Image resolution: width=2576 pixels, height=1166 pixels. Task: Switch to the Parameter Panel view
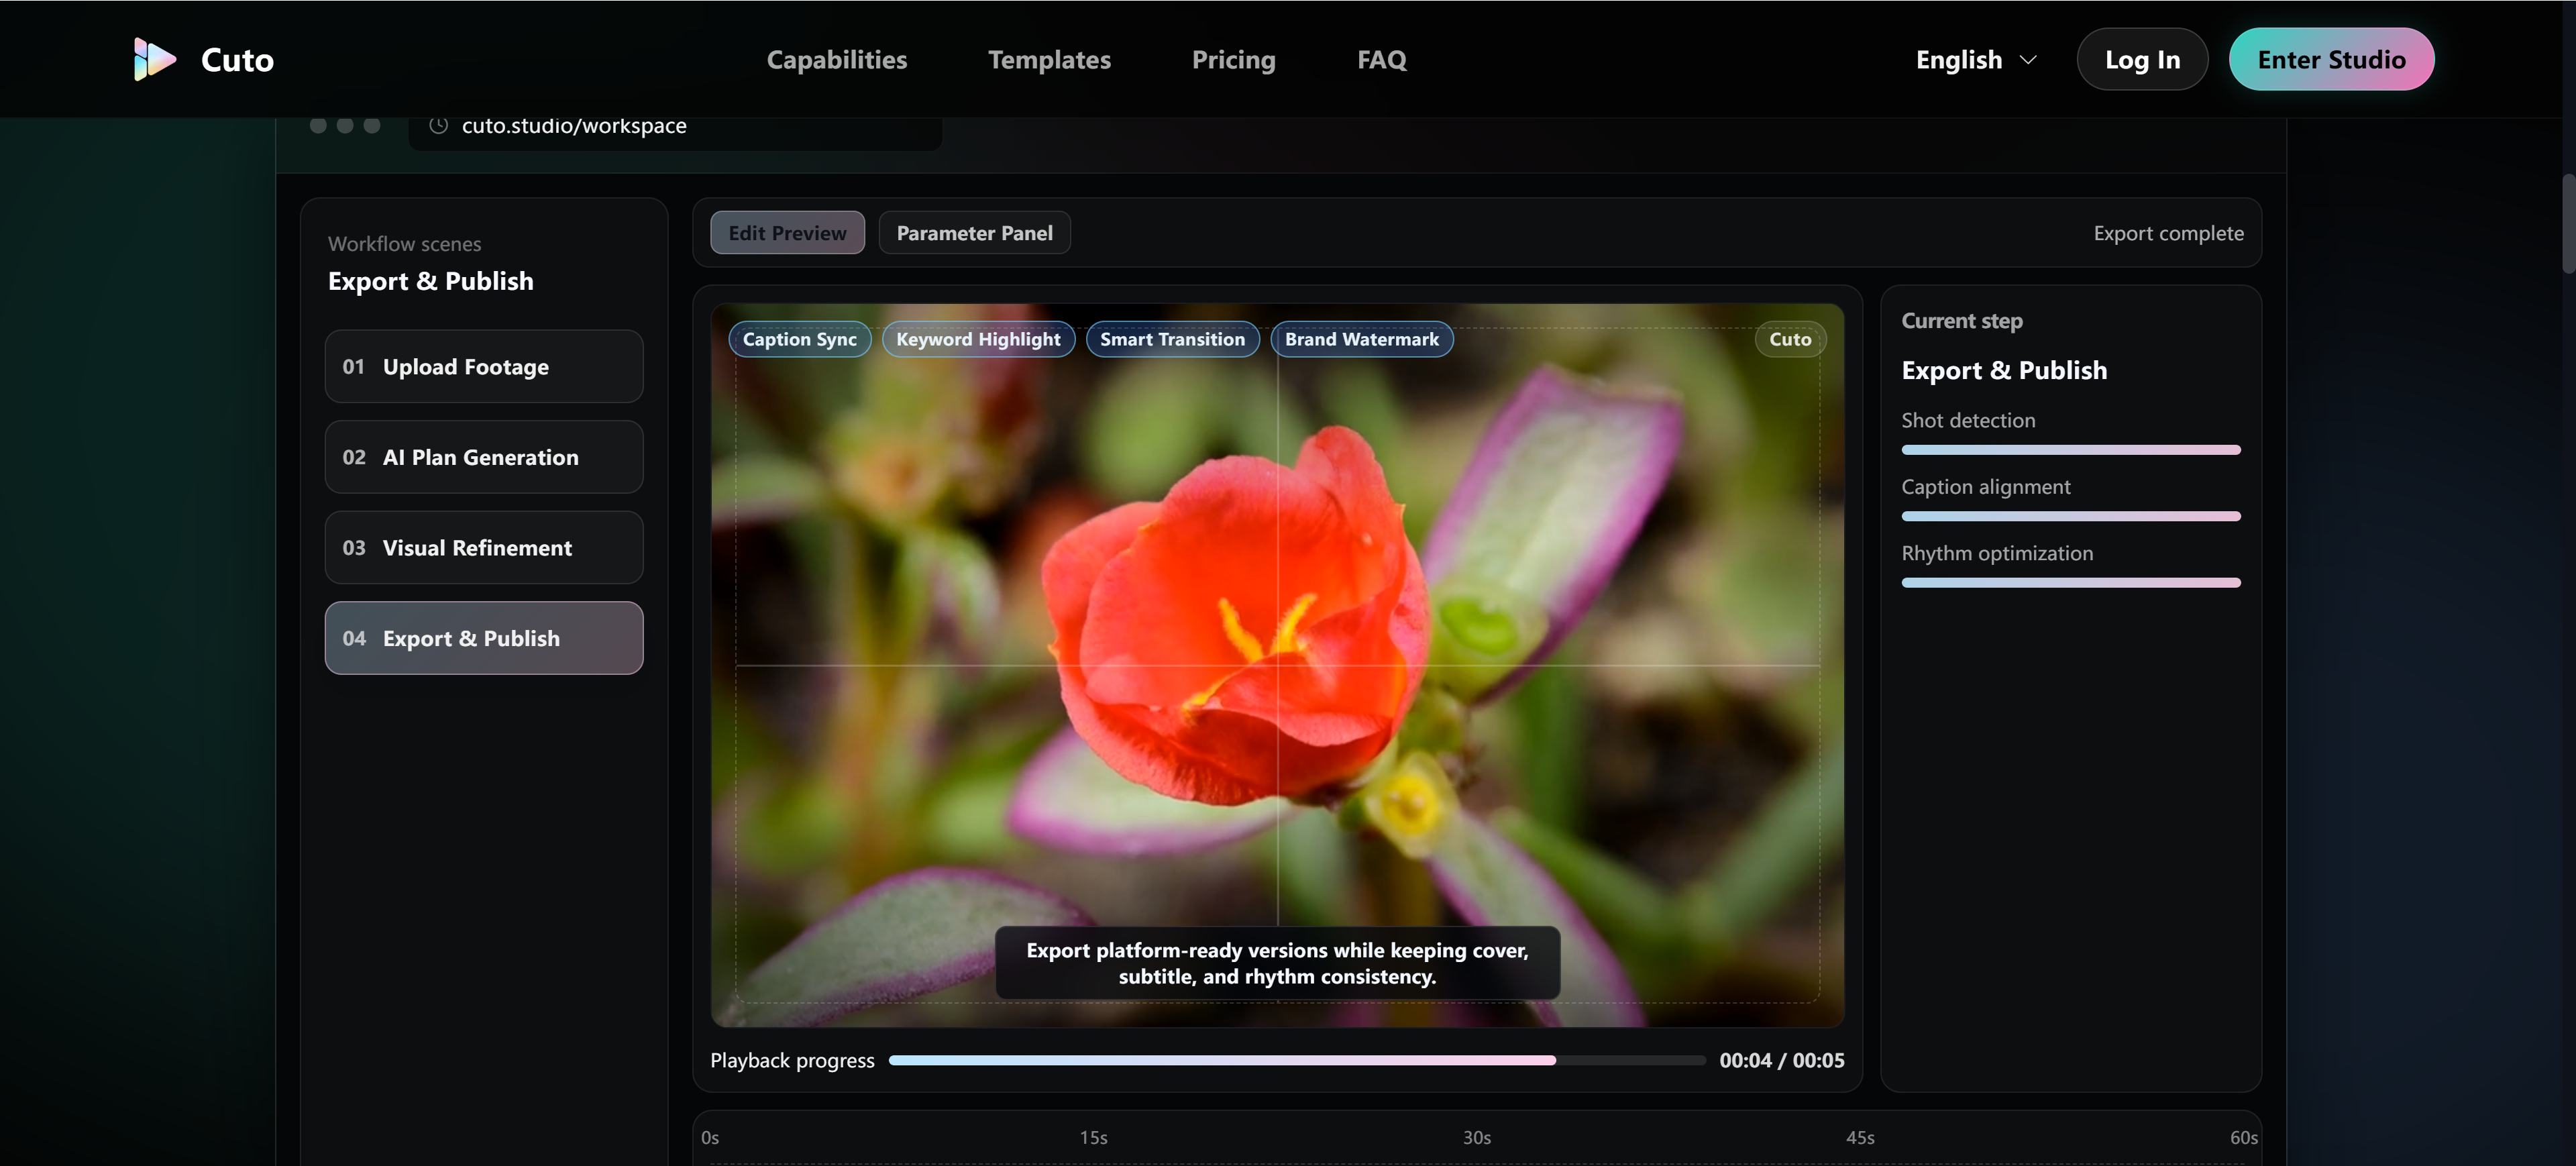coord(974,232)
